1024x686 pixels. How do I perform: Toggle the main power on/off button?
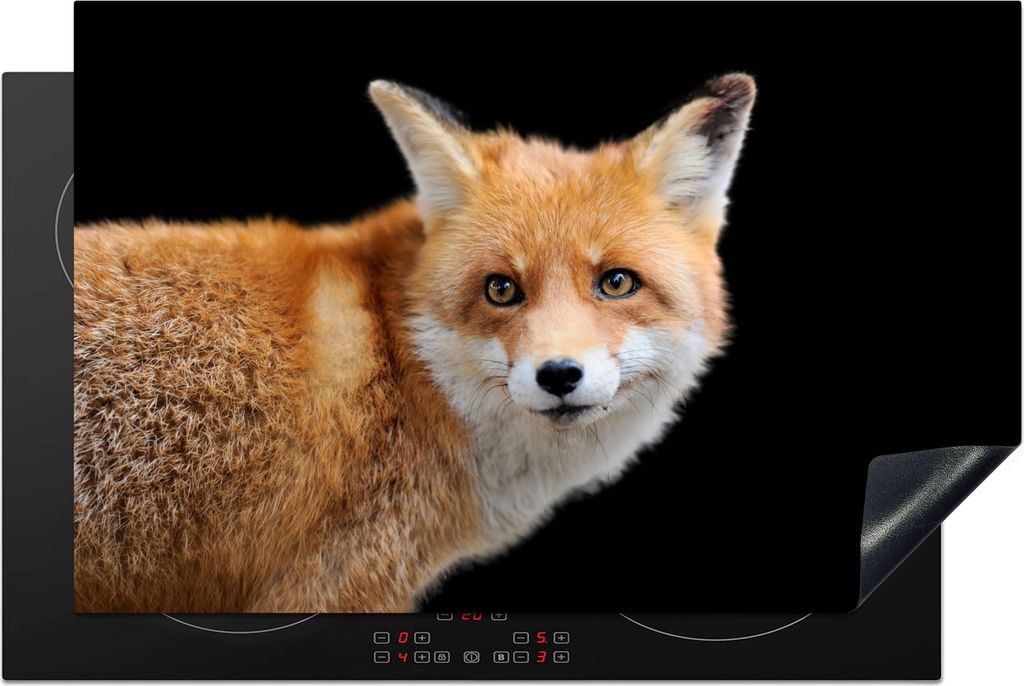point(471,657)
